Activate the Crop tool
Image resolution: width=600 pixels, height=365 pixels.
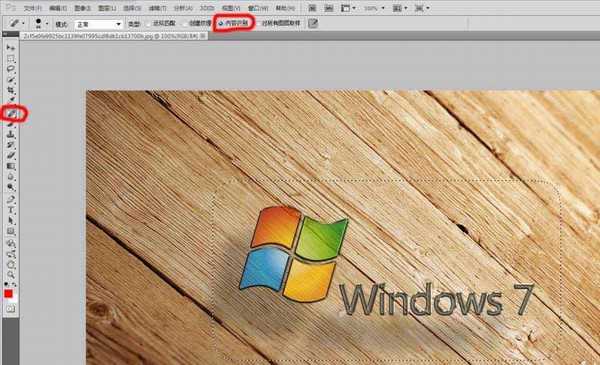pos(11,91)
